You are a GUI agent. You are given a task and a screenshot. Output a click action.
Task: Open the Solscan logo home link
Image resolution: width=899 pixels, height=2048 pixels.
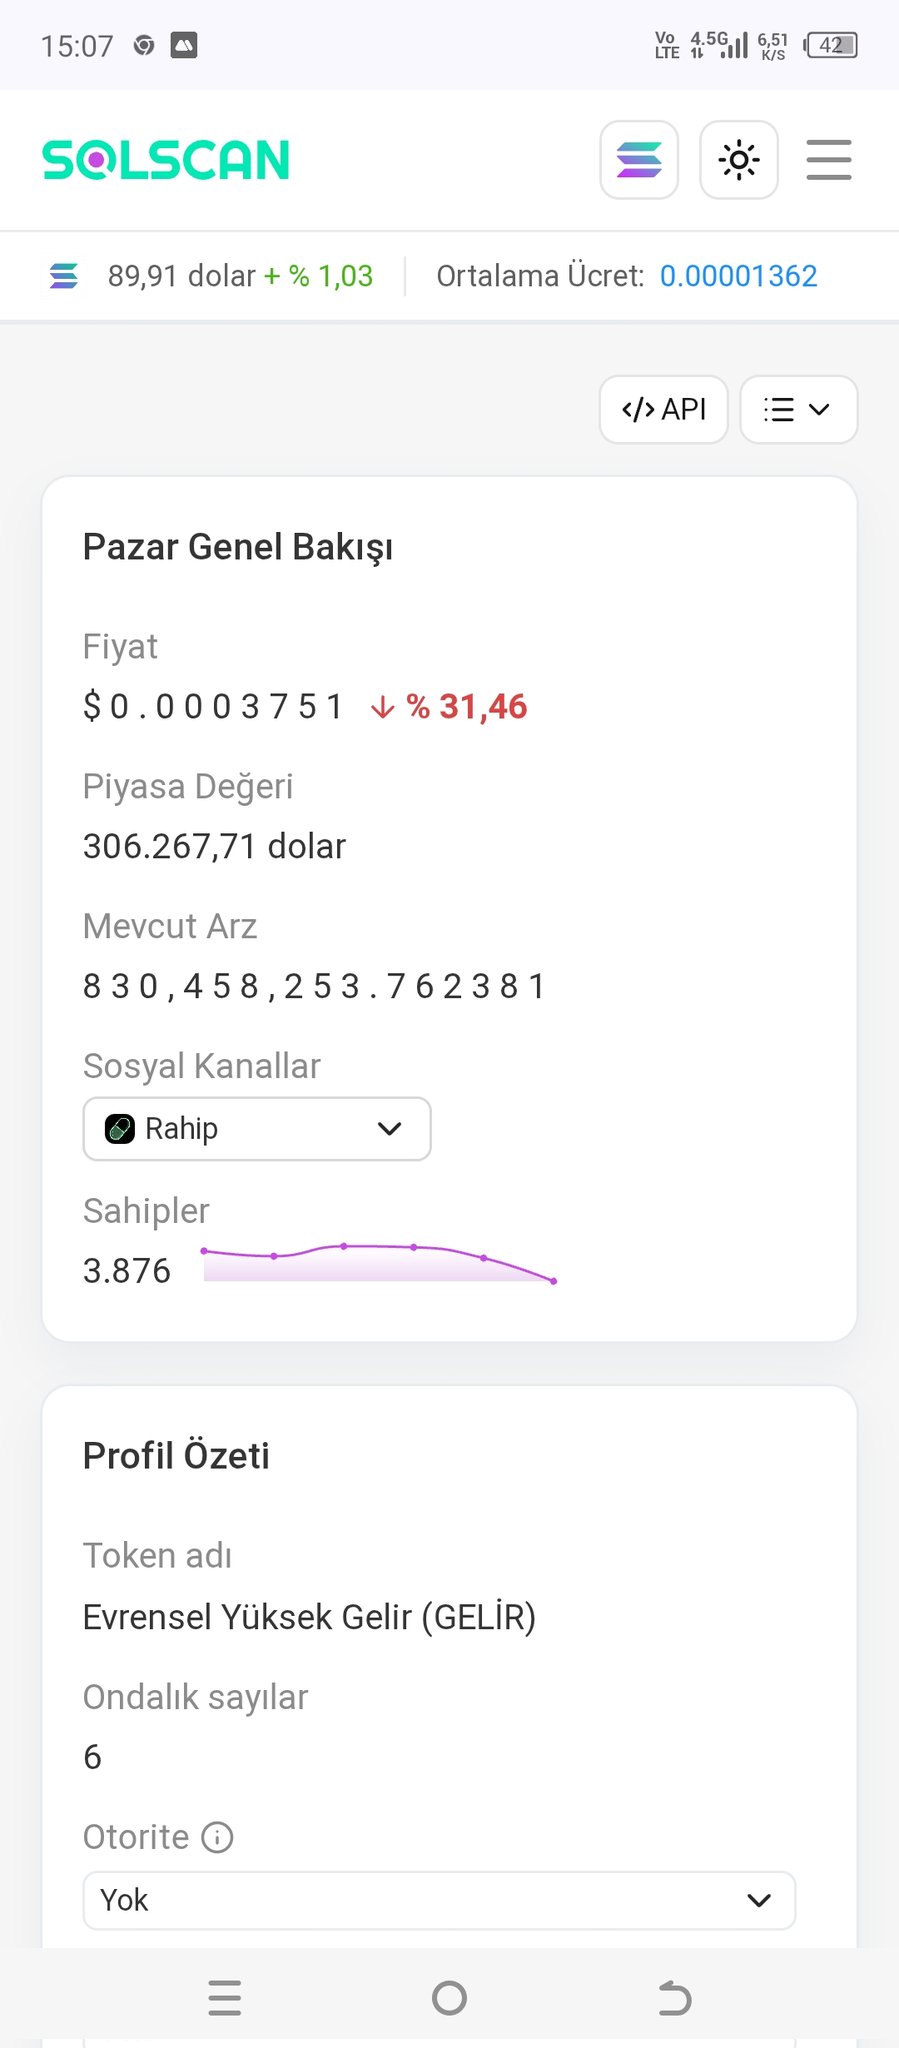coord(166,160)
